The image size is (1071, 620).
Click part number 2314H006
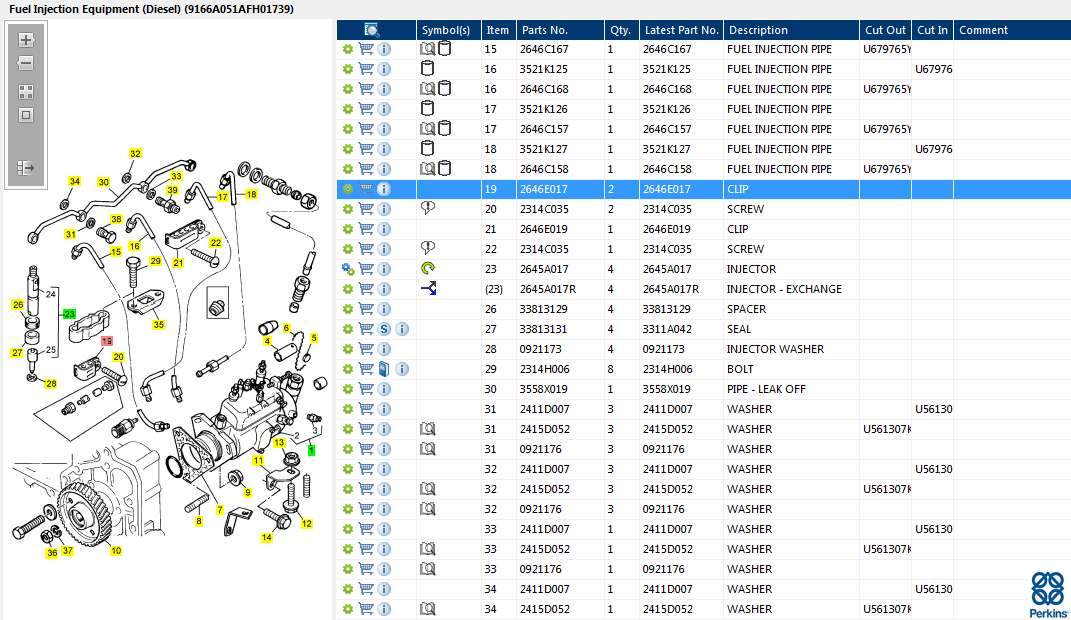544,369
